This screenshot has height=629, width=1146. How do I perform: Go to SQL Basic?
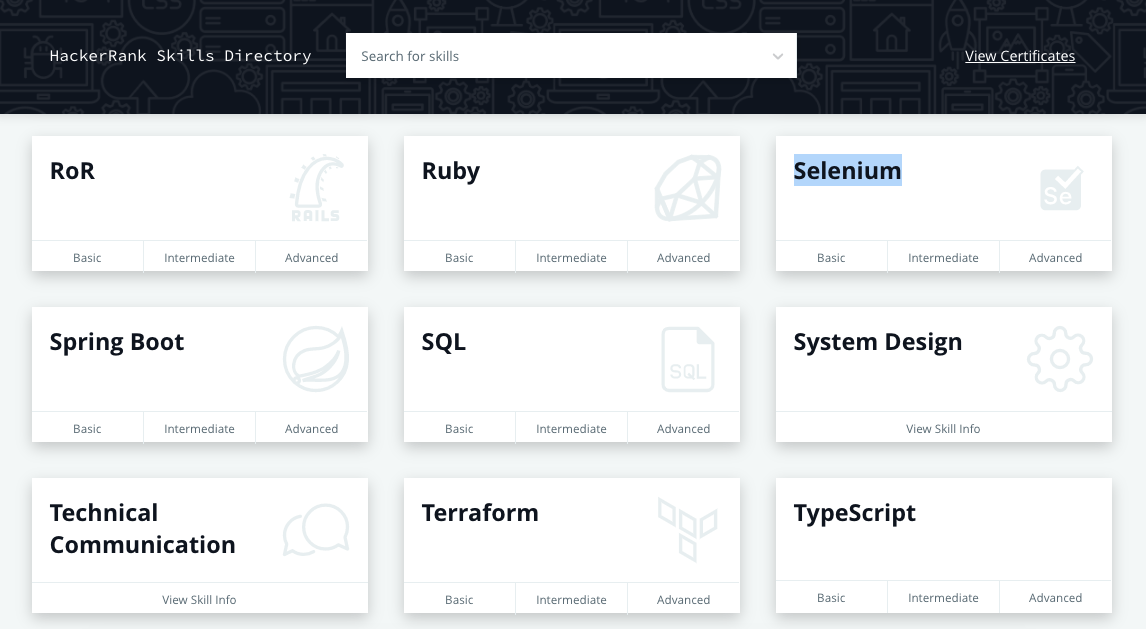[x=459, y=428]
